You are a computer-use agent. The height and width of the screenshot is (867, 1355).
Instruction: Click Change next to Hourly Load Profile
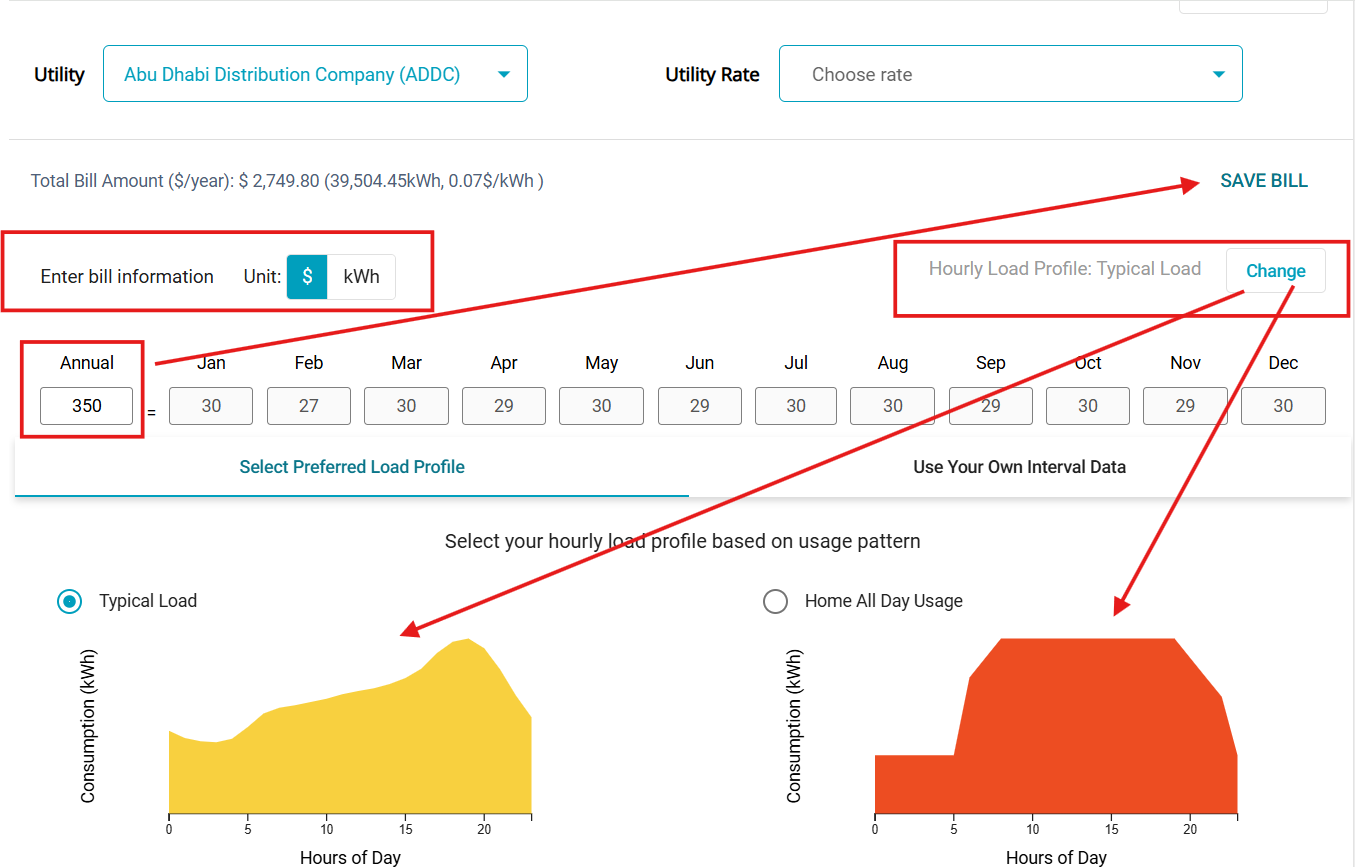[1275, 271]
